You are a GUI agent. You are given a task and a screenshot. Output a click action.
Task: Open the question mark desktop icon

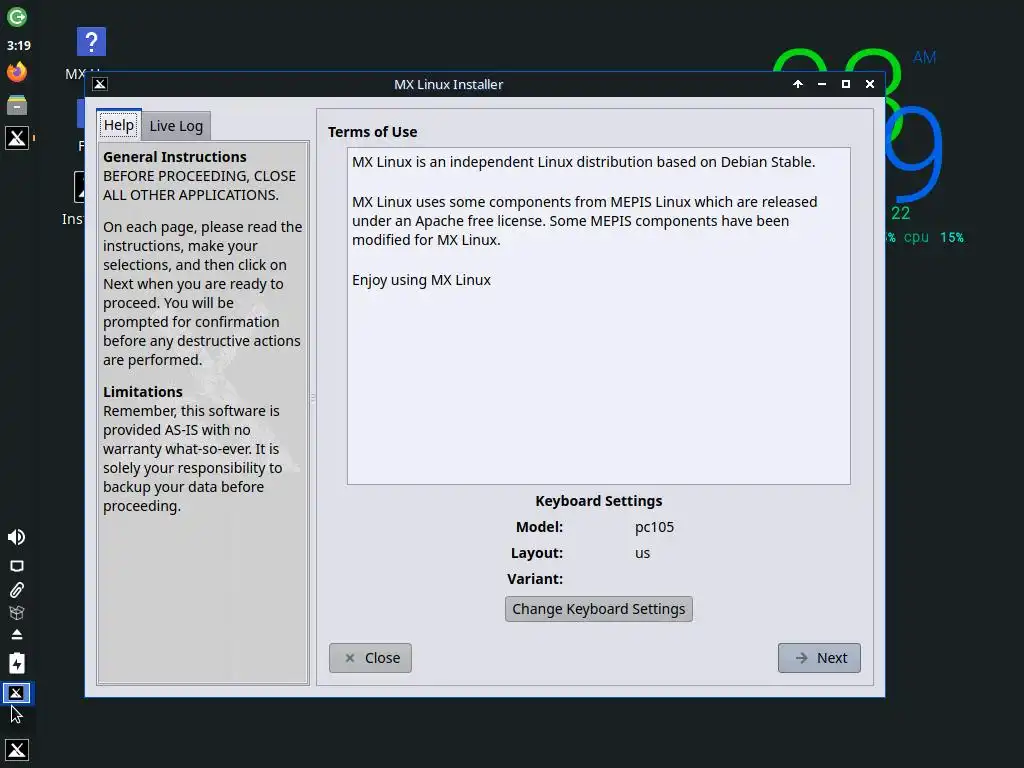(x=91, y=42)
